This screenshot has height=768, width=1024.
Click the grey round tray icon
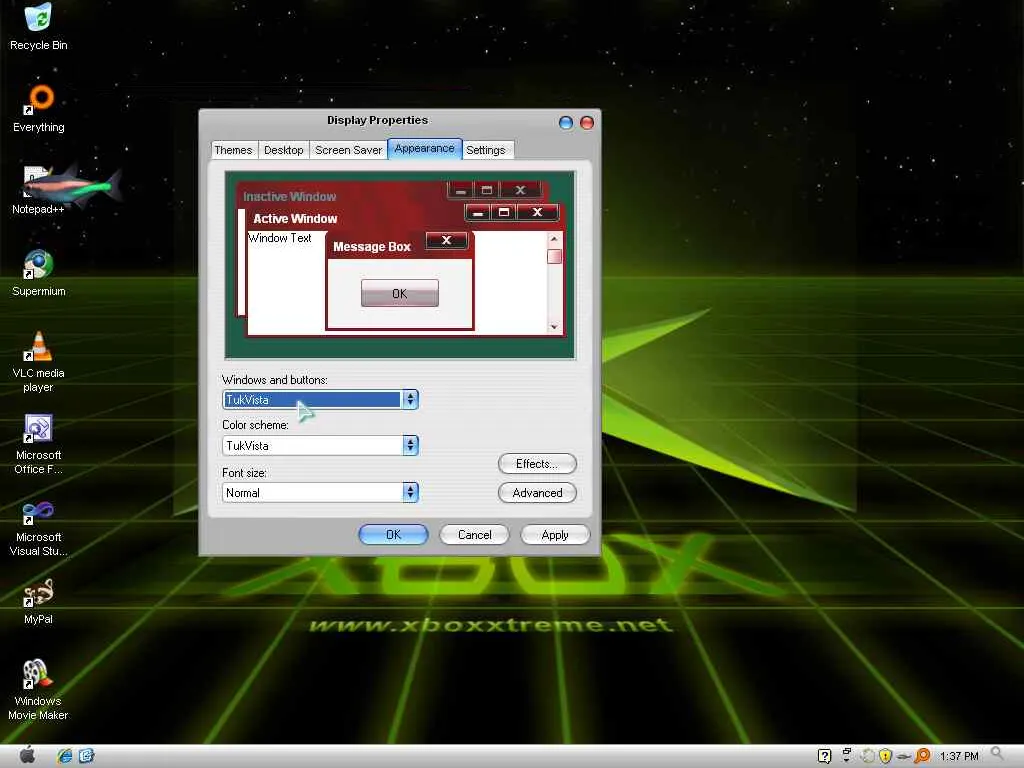(x=867, y=756)
